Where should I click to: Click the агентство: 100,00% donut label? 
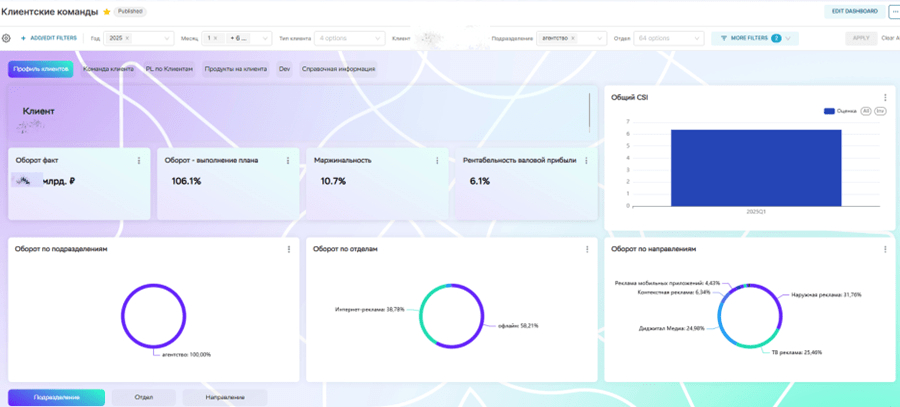(185, 355)
